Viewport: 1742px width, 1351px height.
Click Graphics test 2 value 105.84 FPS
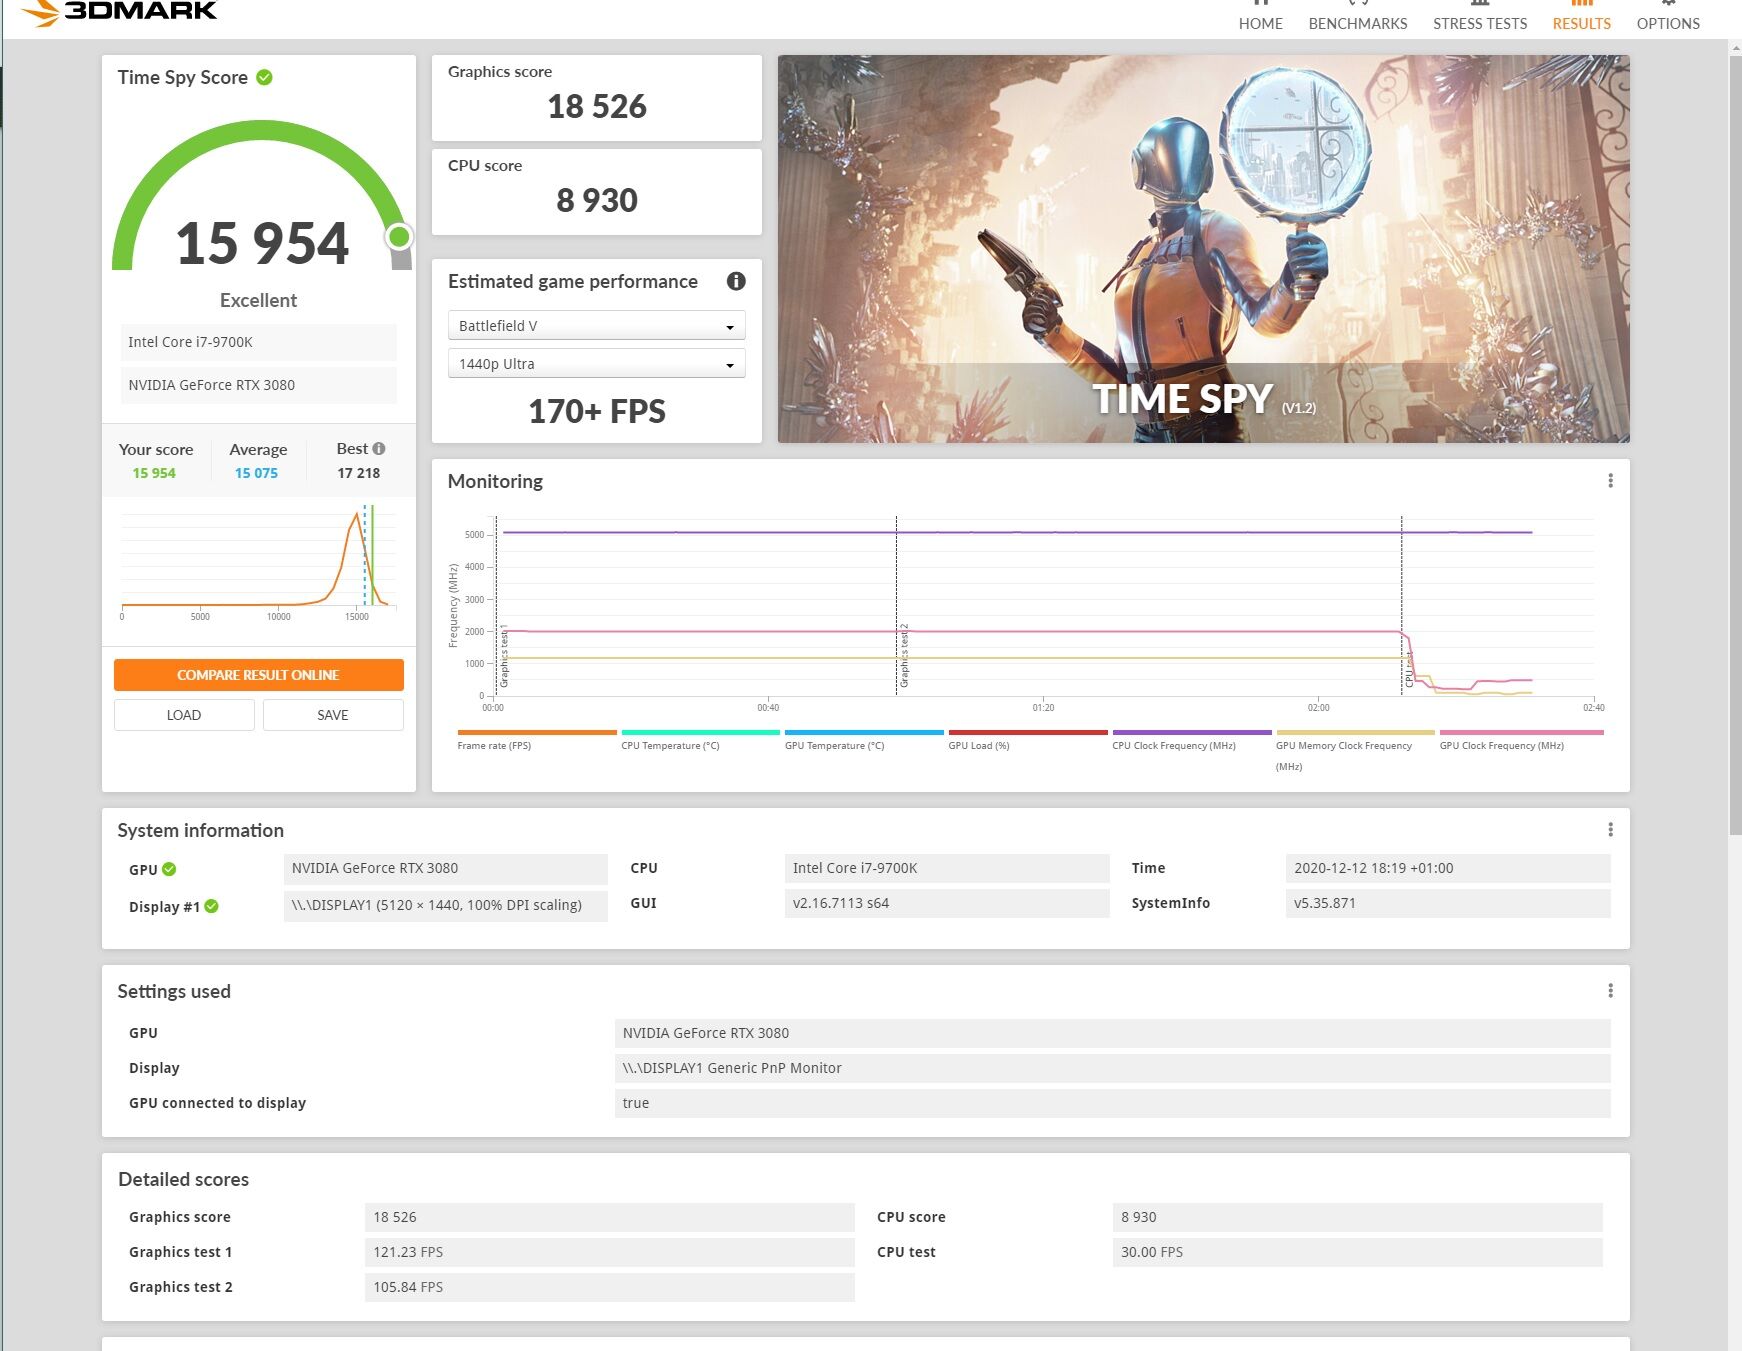point(610,1287)
